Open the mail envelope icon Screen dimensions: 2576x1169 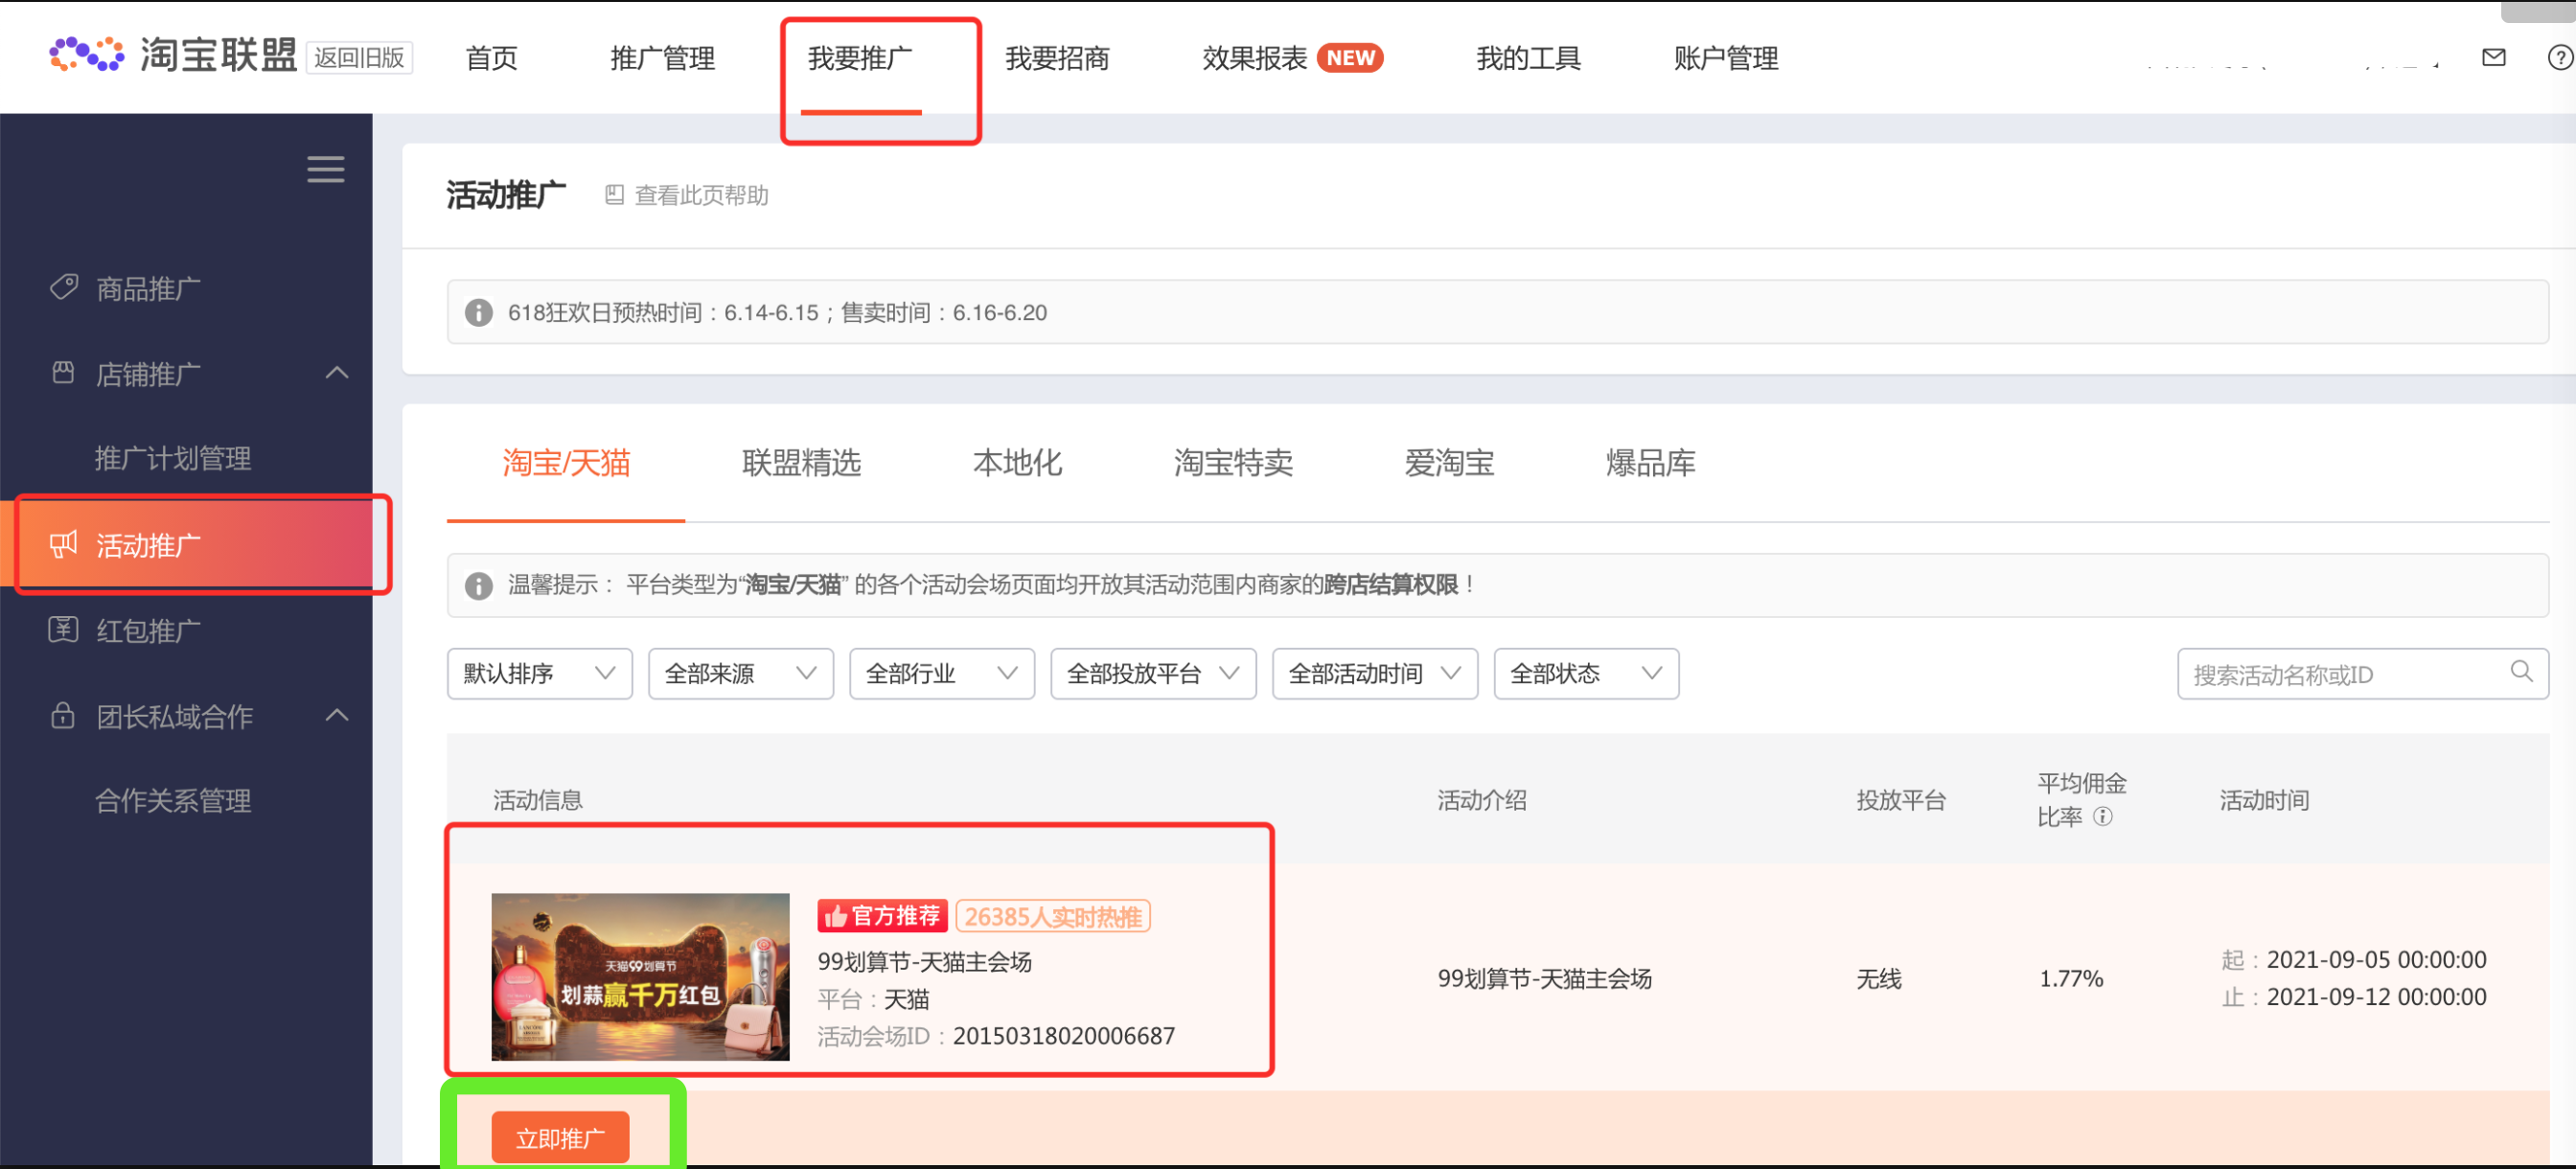[2493, 58]
